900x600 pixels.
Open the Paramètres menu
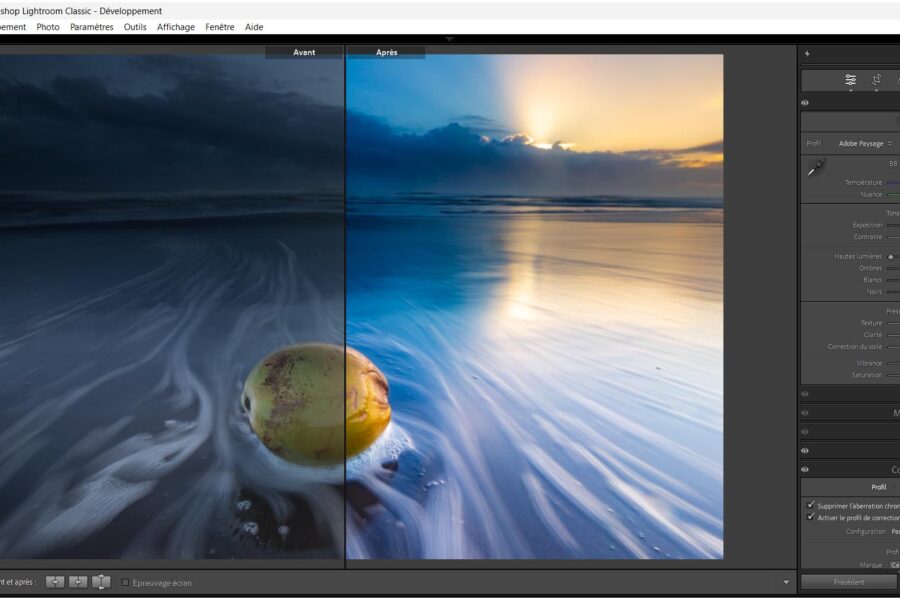tap(92, 27)
